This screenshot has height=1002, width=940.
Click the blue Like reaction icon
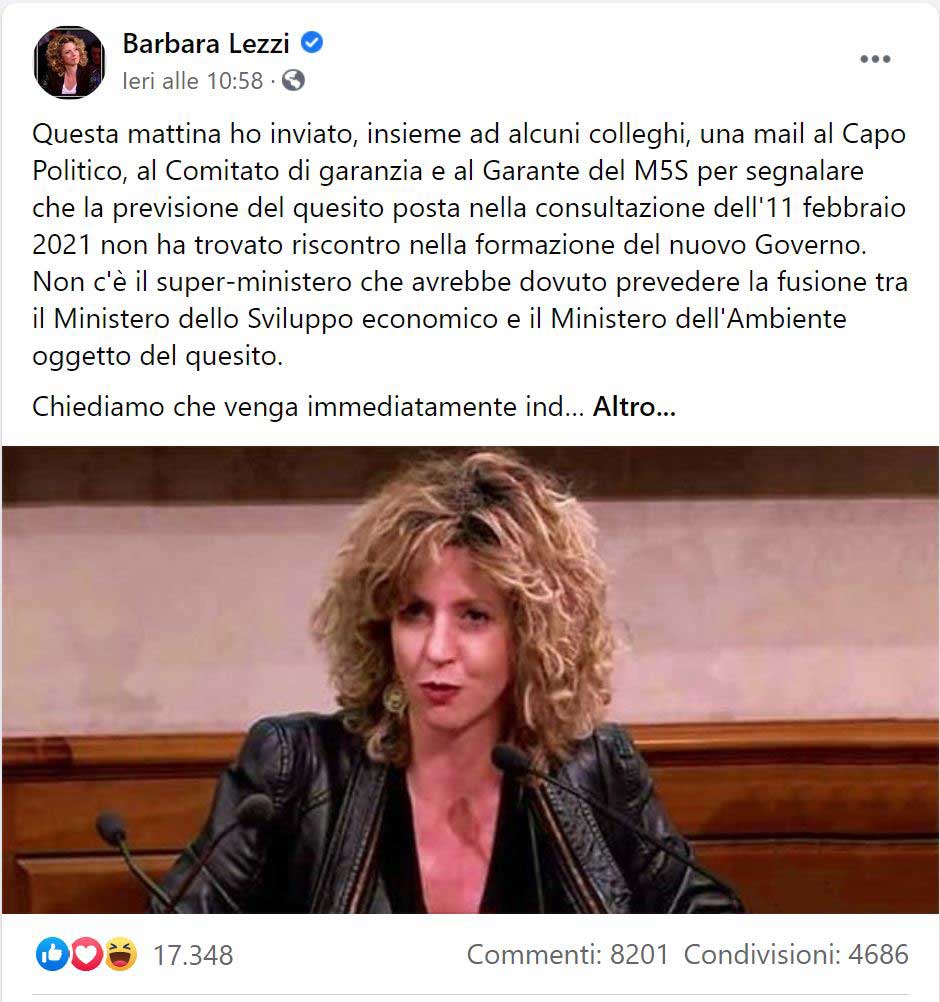click(52, 955)
